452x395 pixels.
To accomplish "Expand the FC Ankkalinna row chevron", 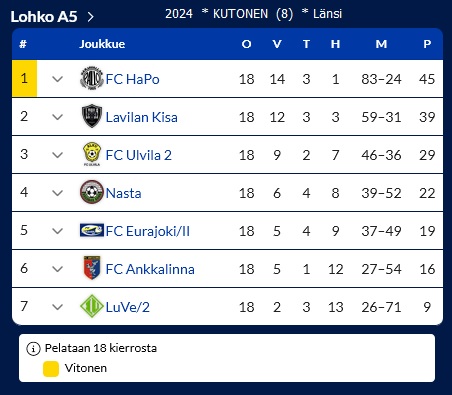I will tap(57, 269).
